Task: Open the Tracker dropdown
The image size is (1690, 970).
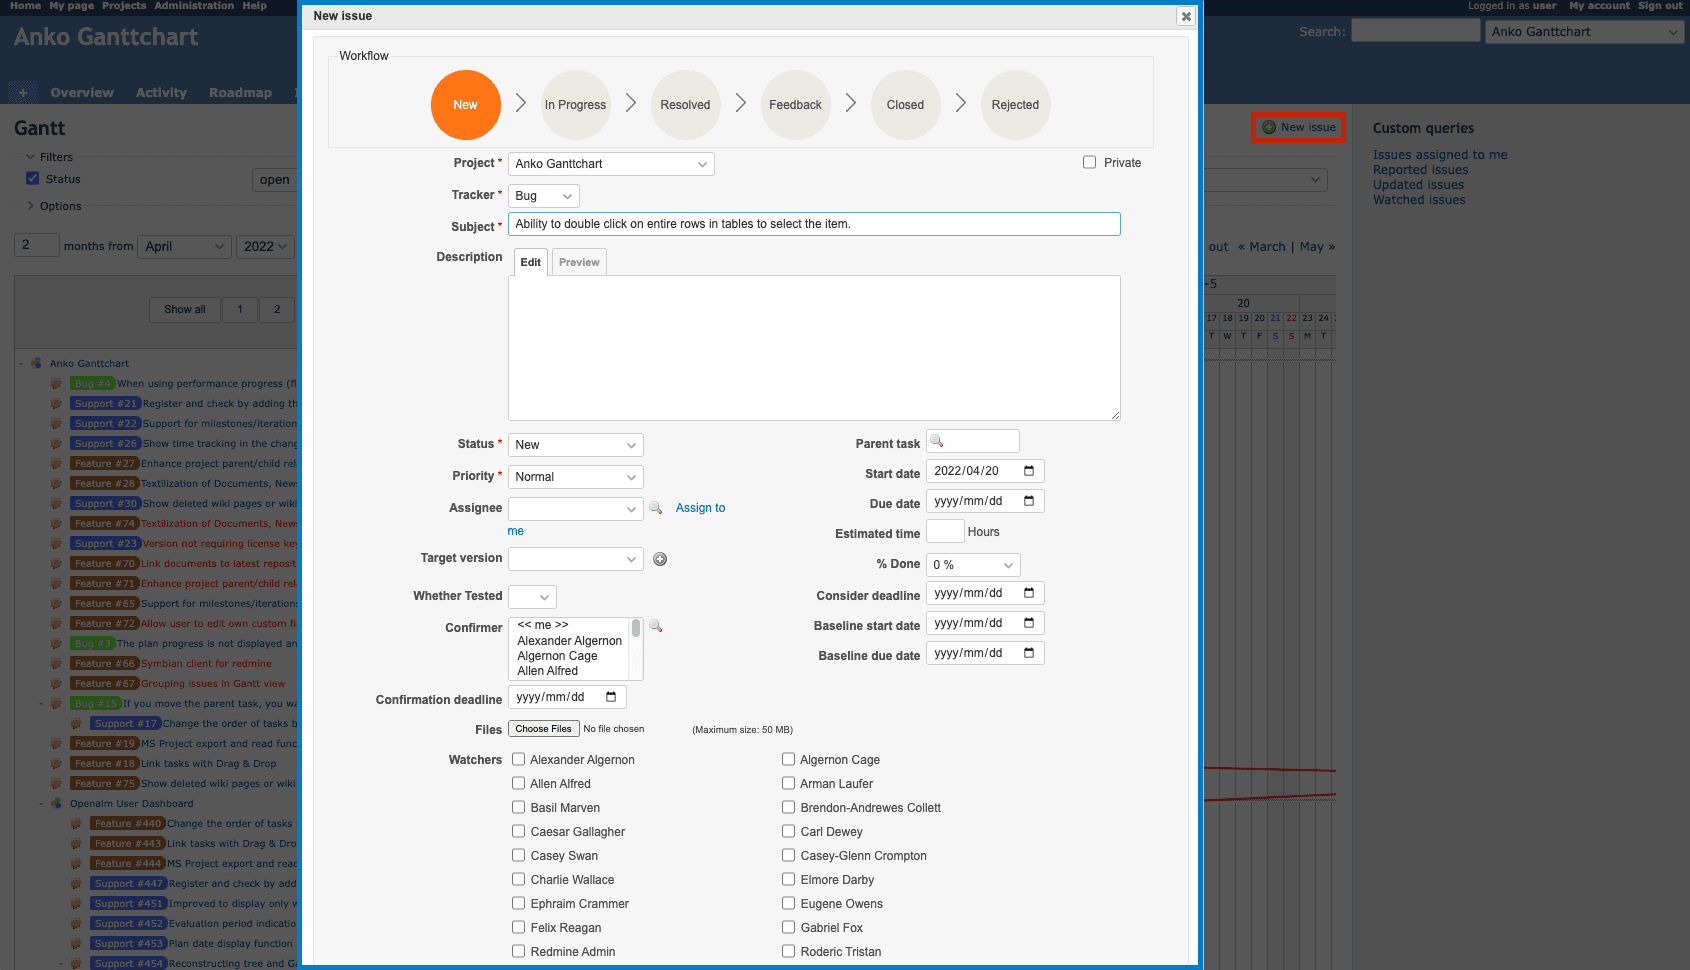Action: [543, 195]
